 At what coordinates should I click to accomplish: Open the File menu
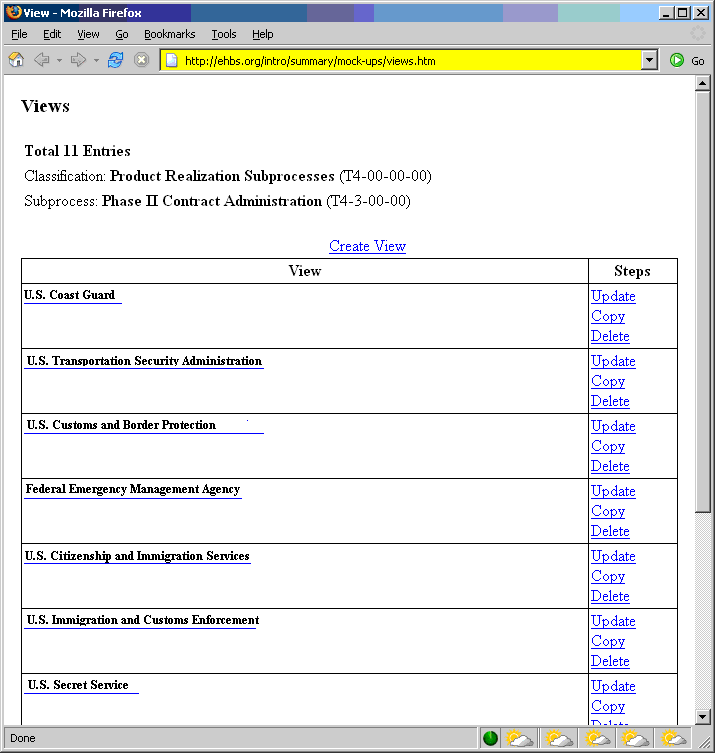19,34
